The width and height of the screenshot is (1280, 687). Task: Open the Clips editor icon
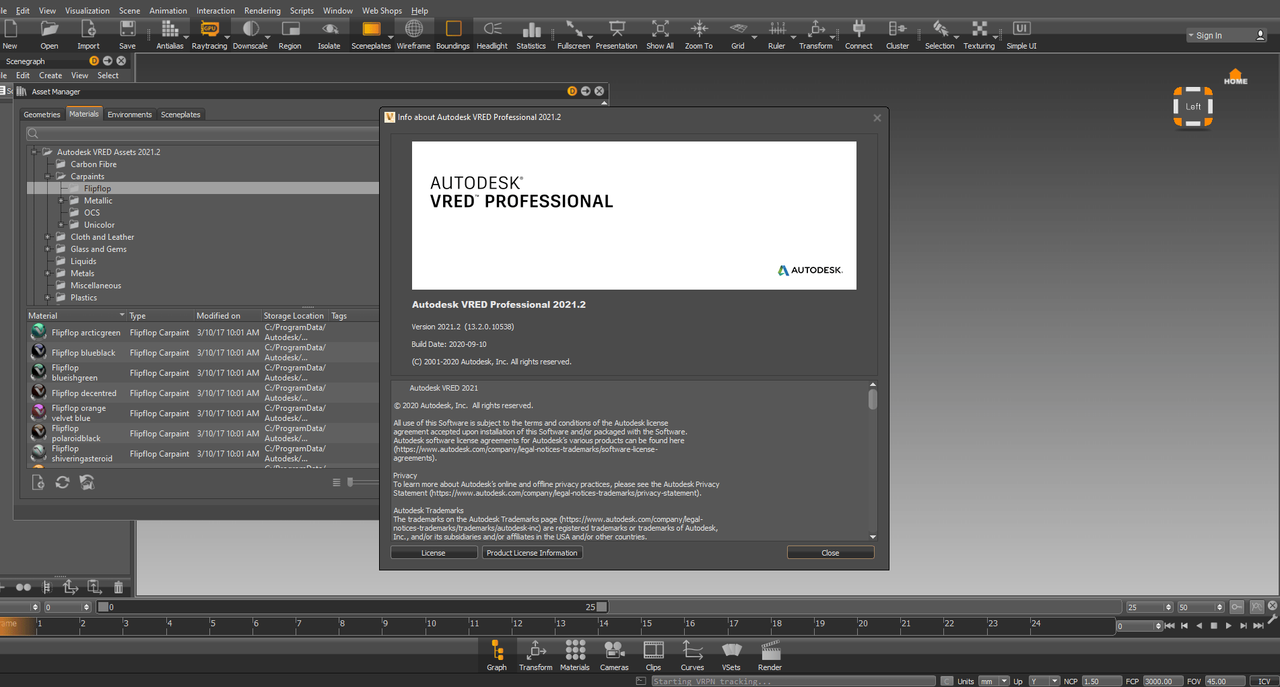coord(653,656)
